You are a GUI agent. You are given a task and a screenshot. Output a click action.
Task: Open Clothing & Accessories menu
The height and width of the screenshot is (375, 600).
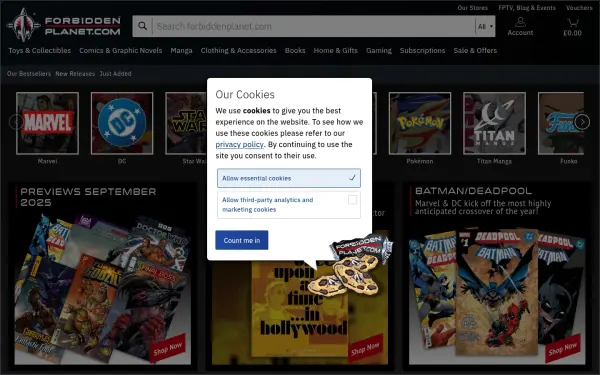tap(238, 51)
